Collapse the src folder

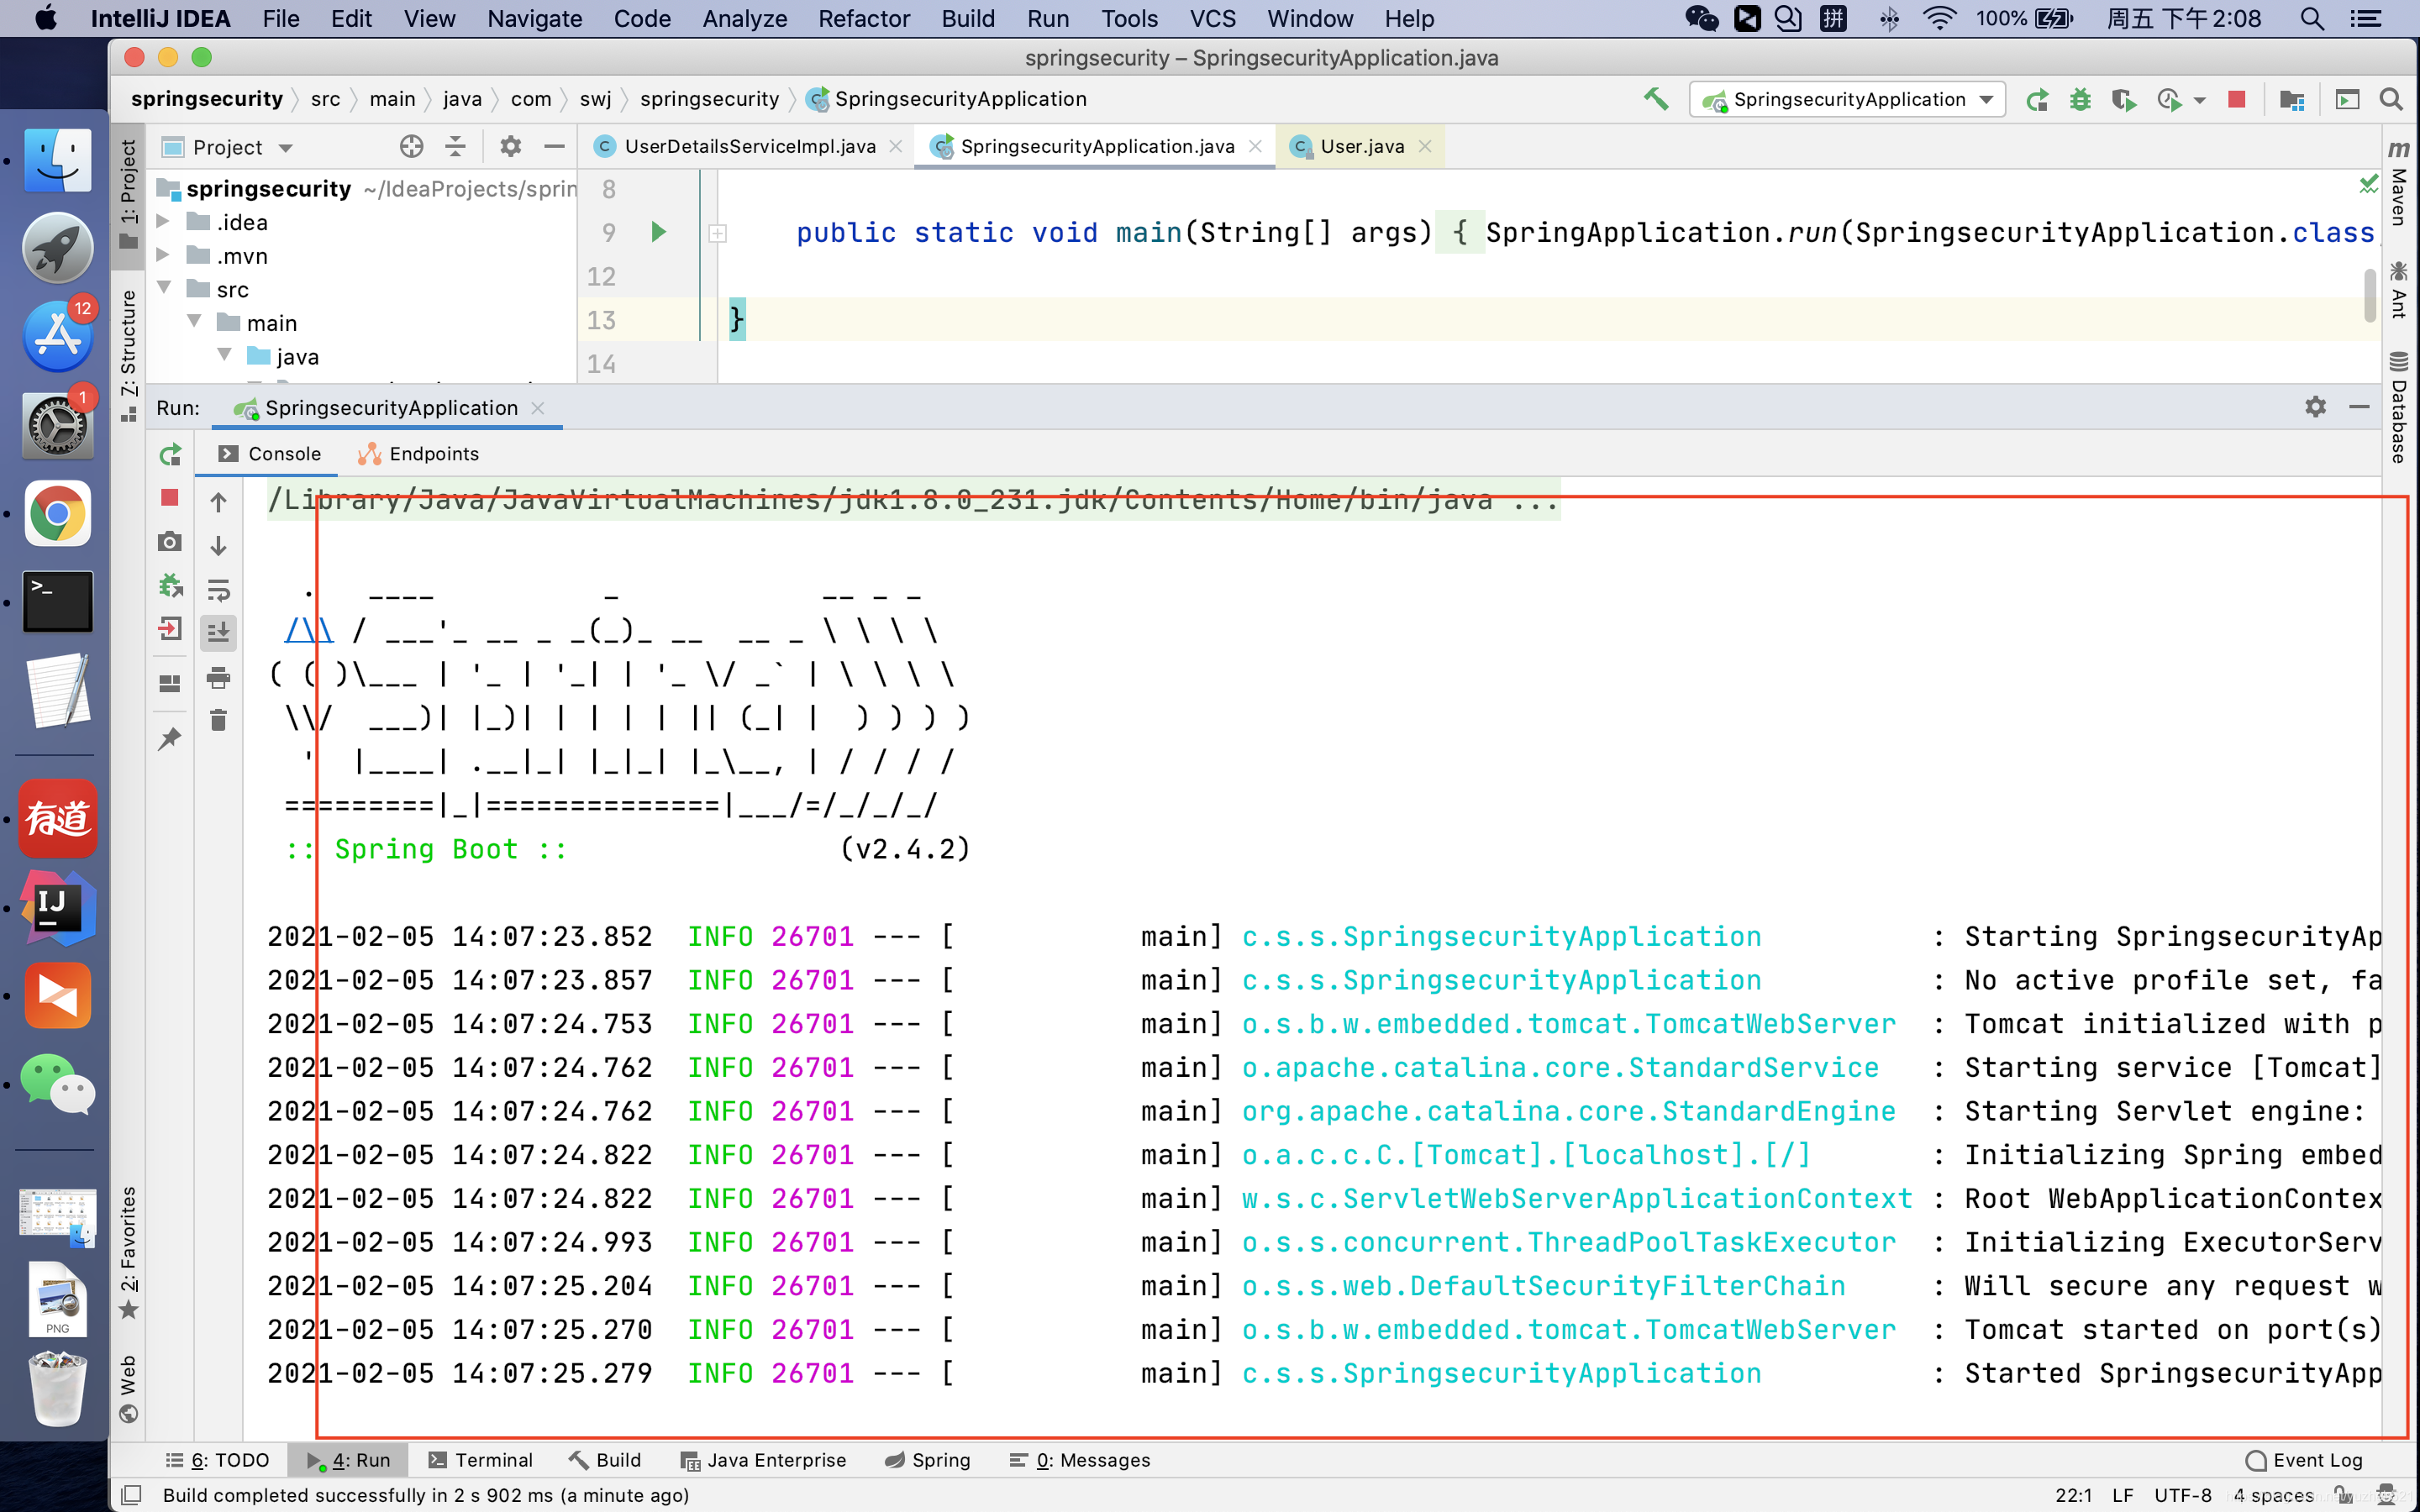163,289
